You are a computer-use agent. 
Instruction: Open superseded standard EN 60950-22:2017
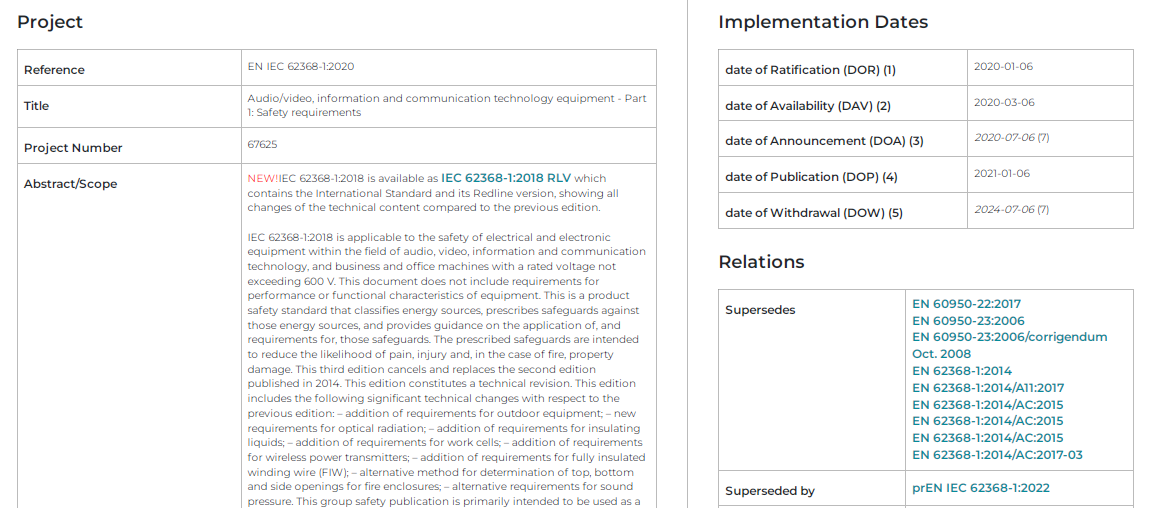point(966,303)
